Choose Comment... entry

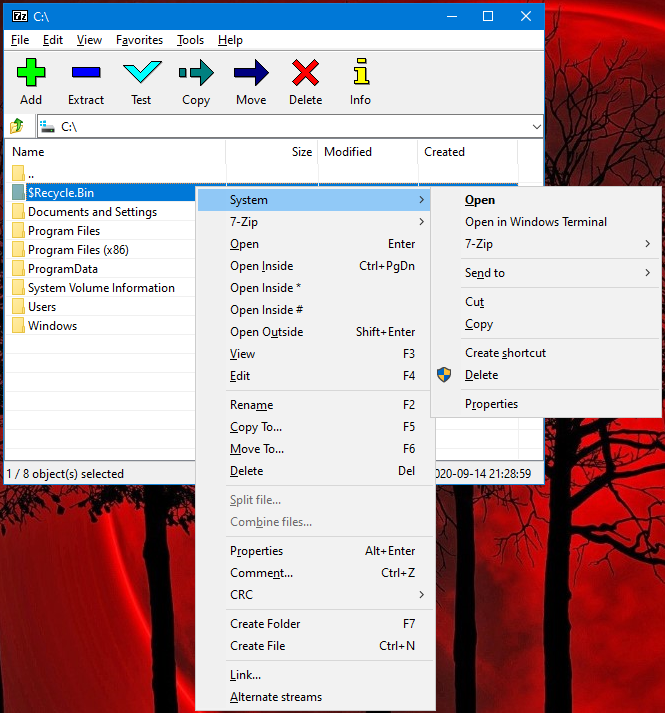(x=315, y=572)
